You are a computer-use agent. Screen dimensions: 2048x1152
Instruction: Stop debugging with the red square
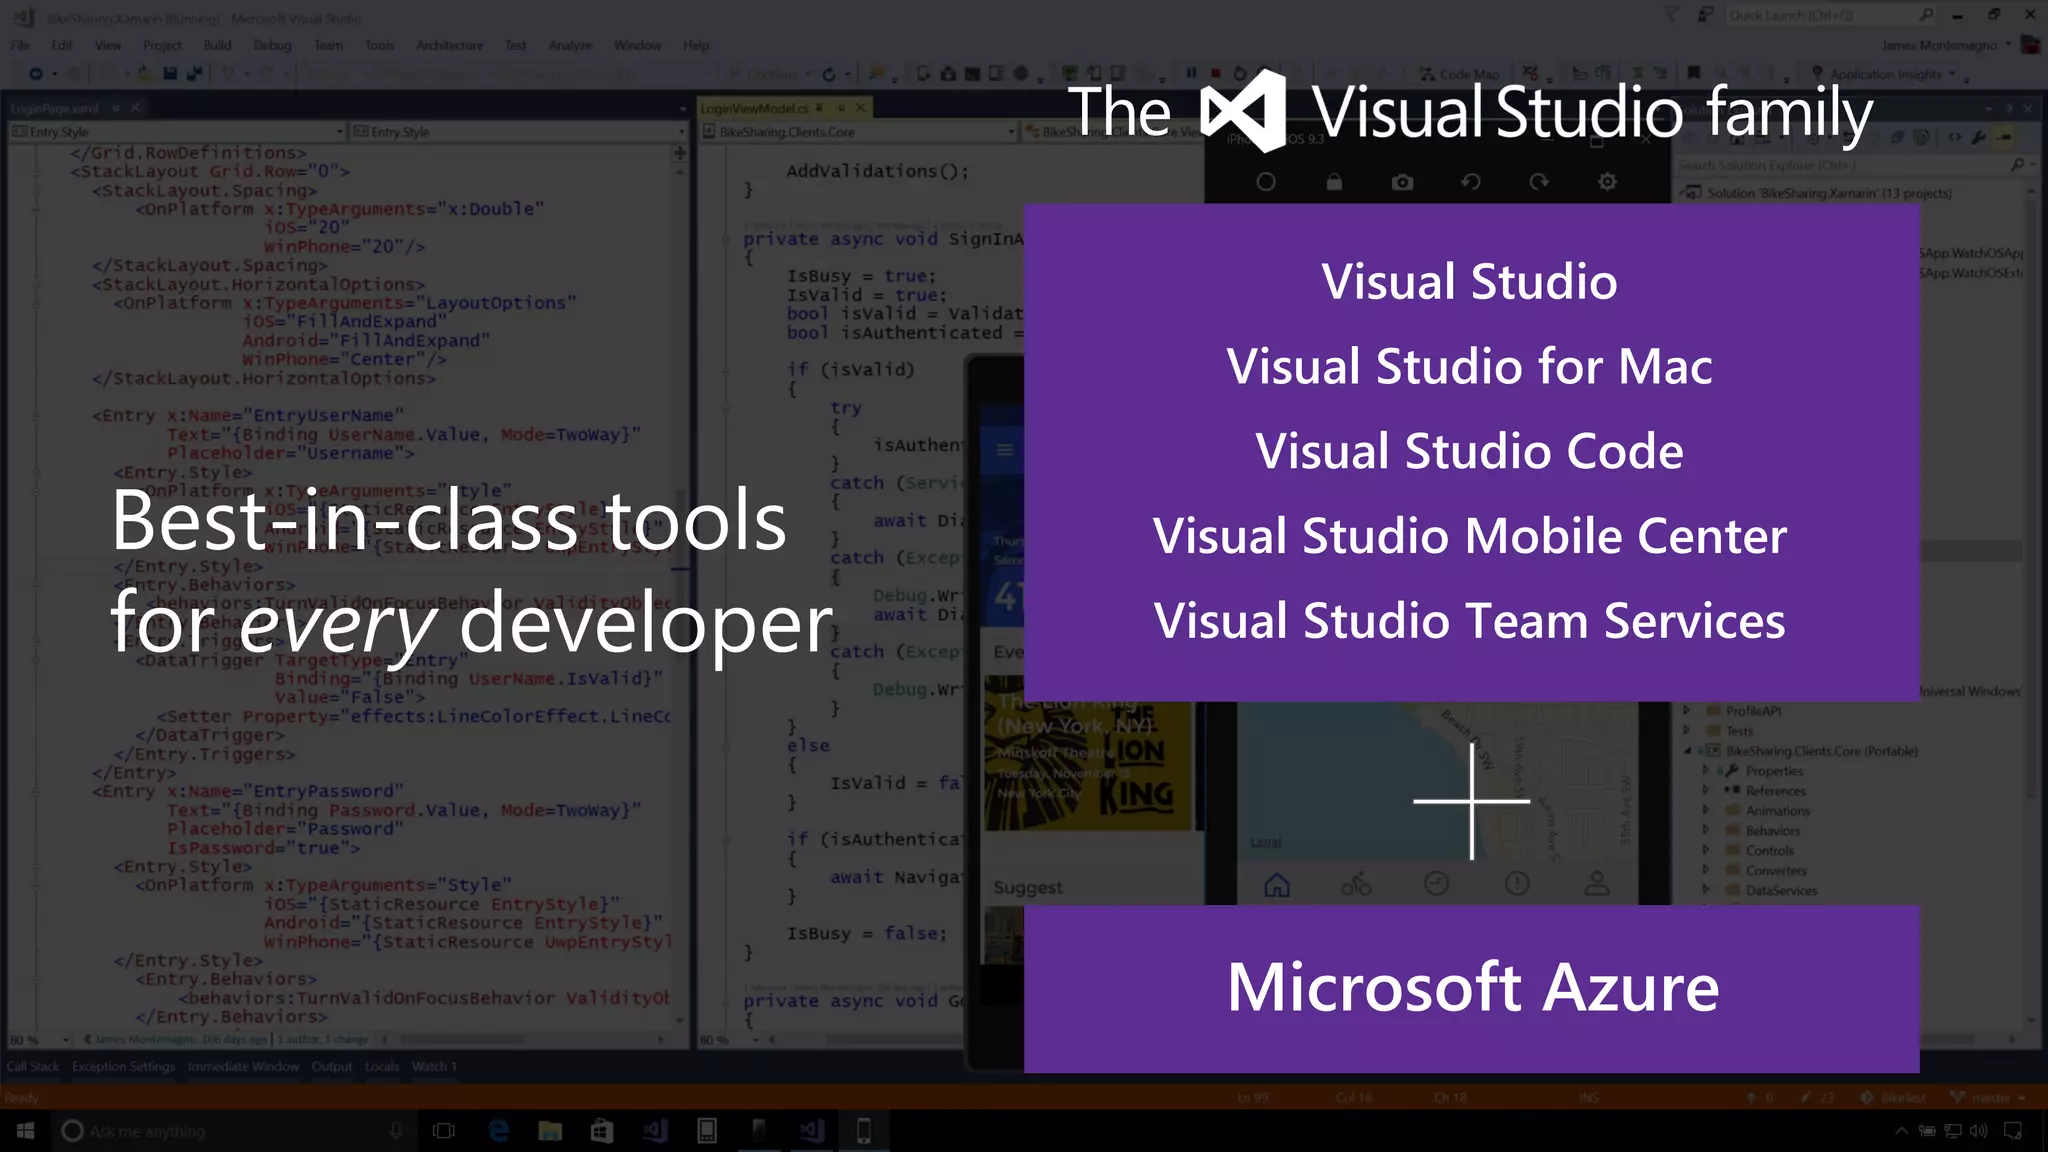click(1216, 73)
